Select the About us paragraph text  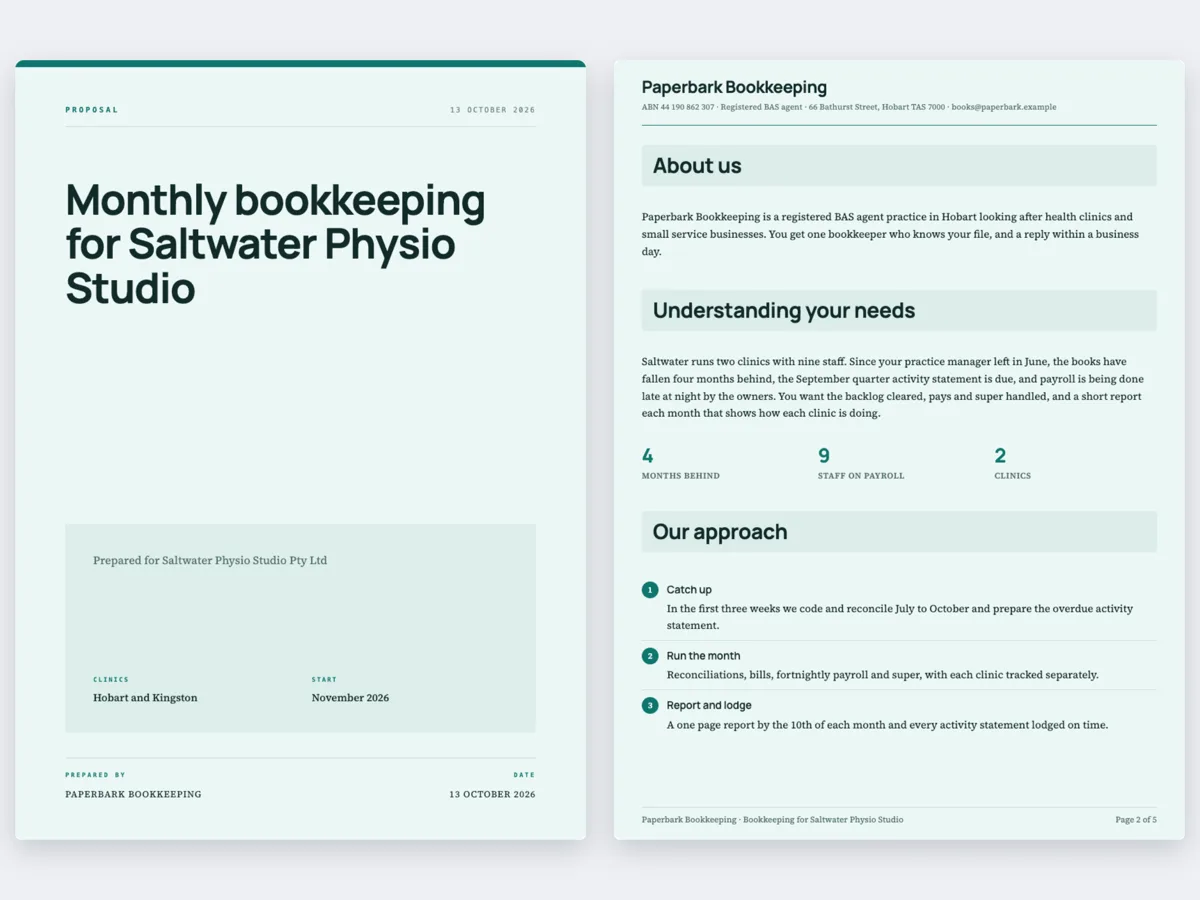coord(890,234)
